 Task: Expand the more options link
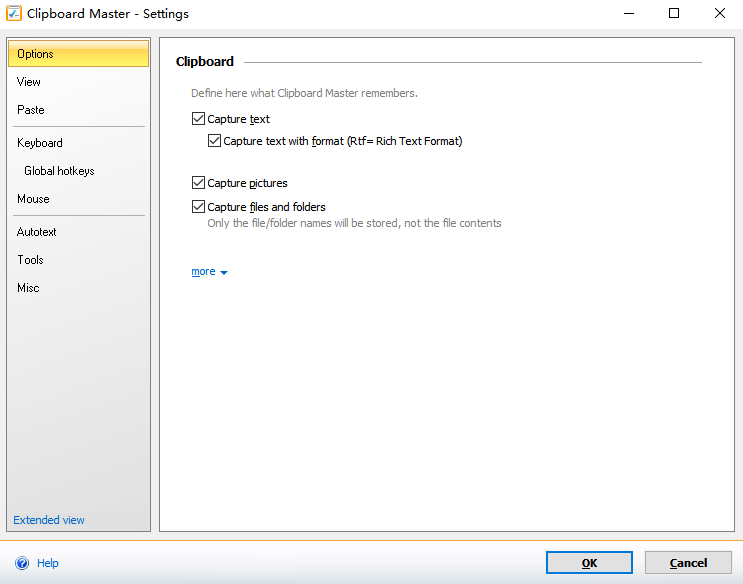(x=203, y=272)
